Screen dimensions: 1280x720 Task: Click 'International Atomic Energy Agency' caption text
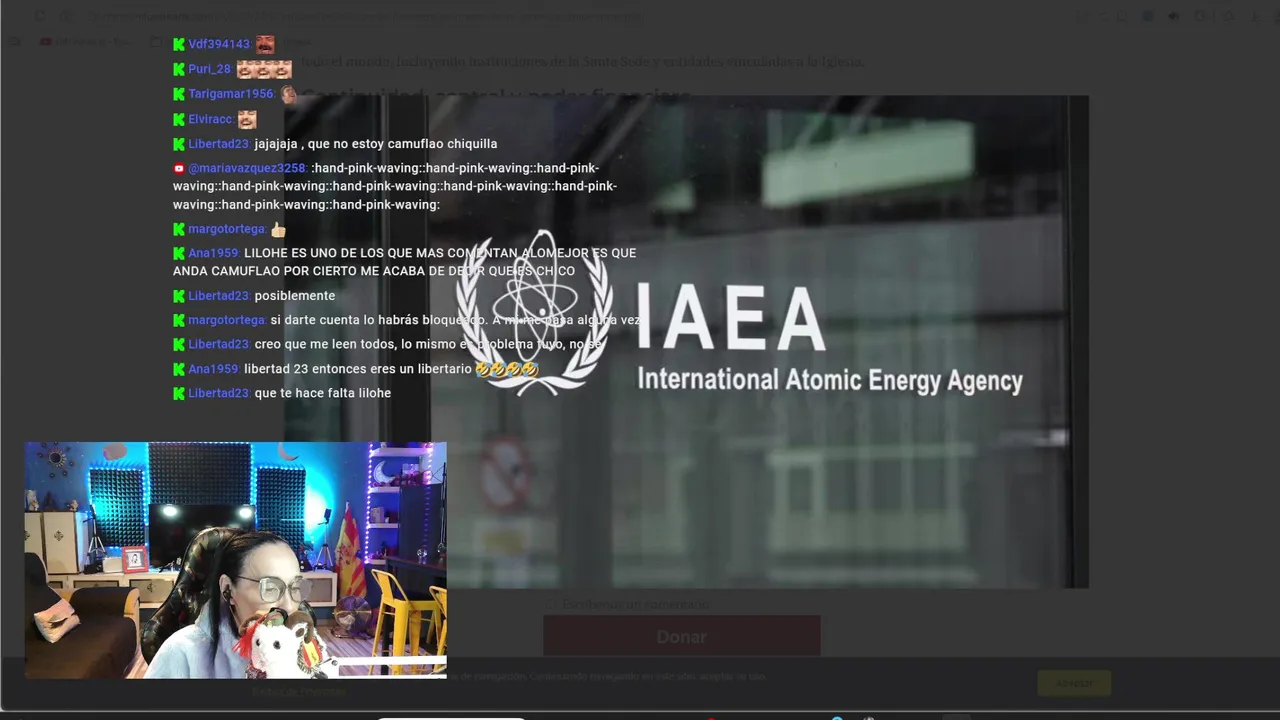coord(830,380)
